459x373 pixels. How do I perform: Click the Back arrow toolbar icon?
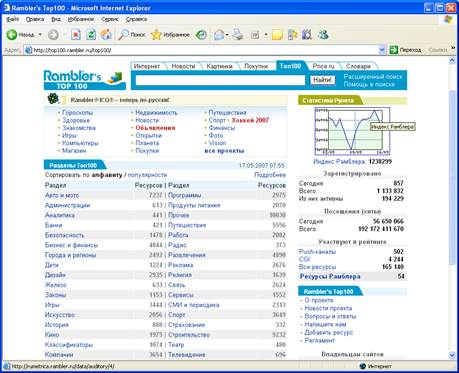click(12, 34)
